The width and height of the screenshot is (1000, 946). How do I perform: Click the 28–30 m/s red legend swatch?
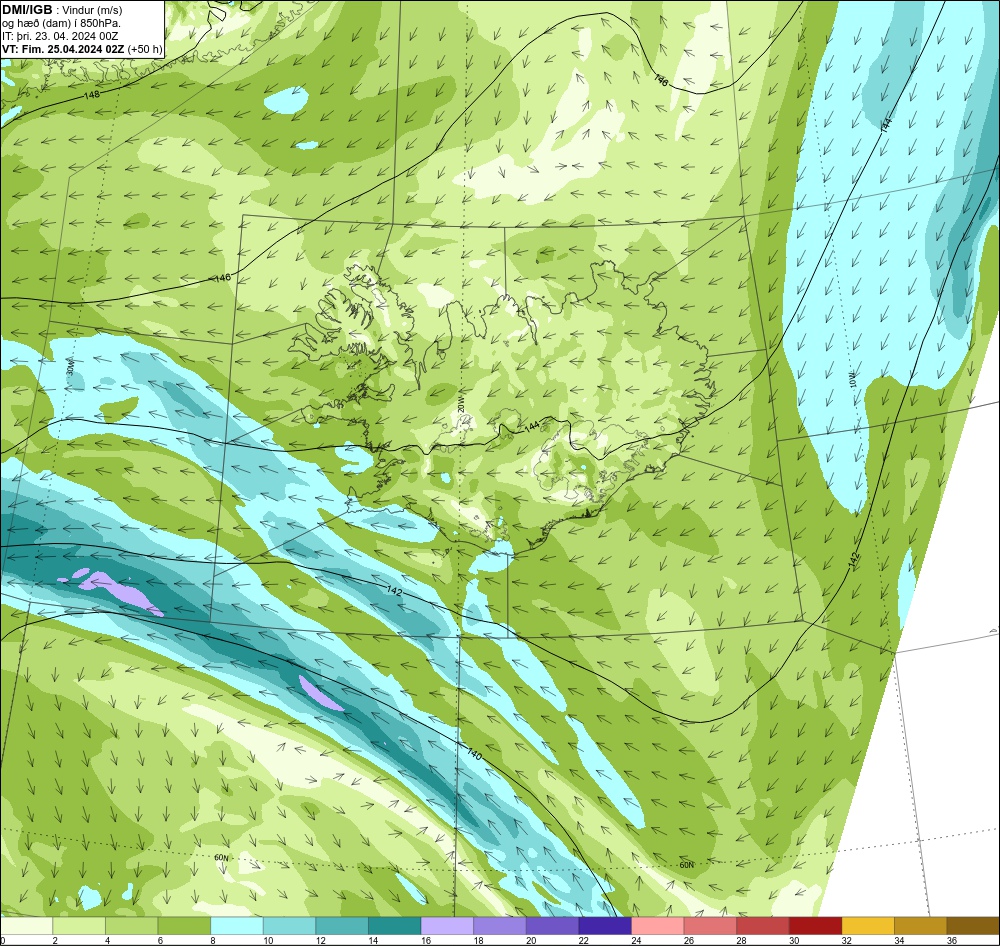[x=763, y=926]
